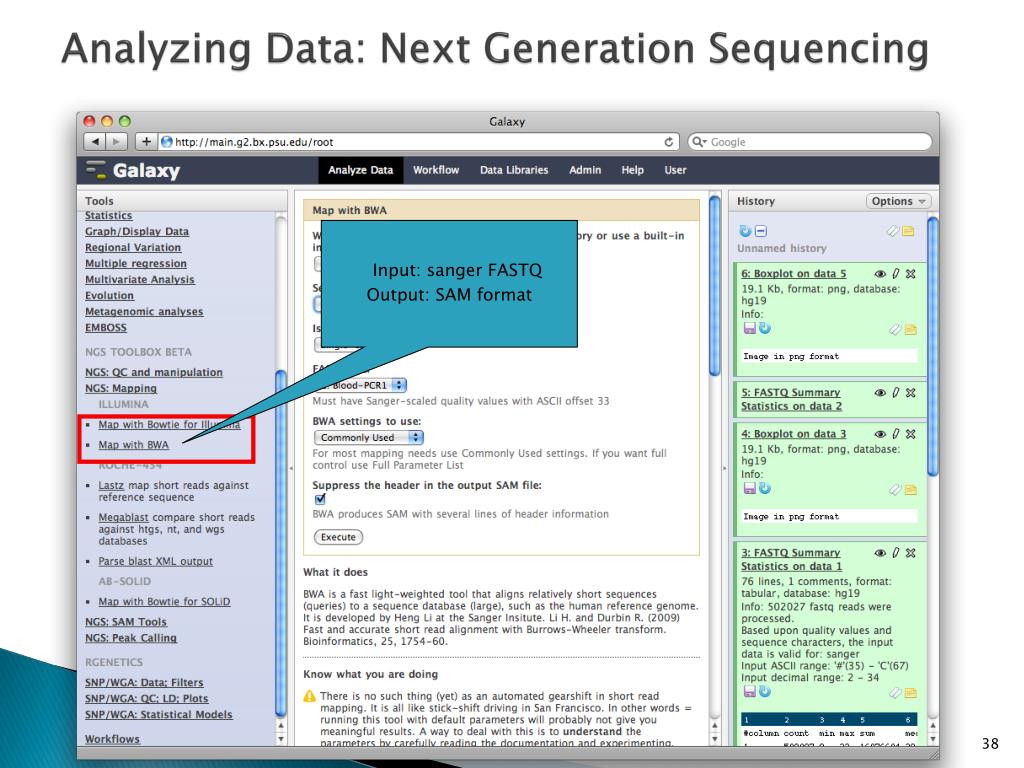Save dataset 4 using the disk icon
Screen dimensions: 1024x768
coord(749,488)
